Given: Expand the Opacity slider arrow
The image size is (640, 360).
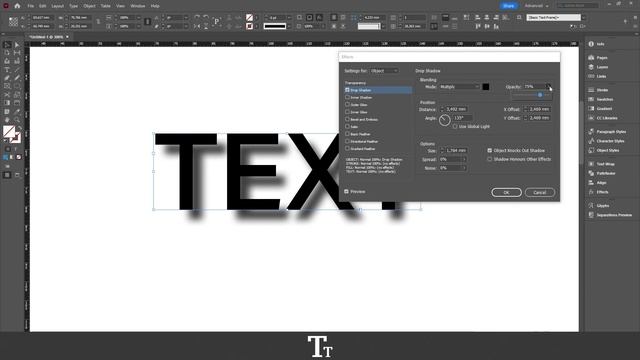Looking at the screenshot, I should coord(549,87).
